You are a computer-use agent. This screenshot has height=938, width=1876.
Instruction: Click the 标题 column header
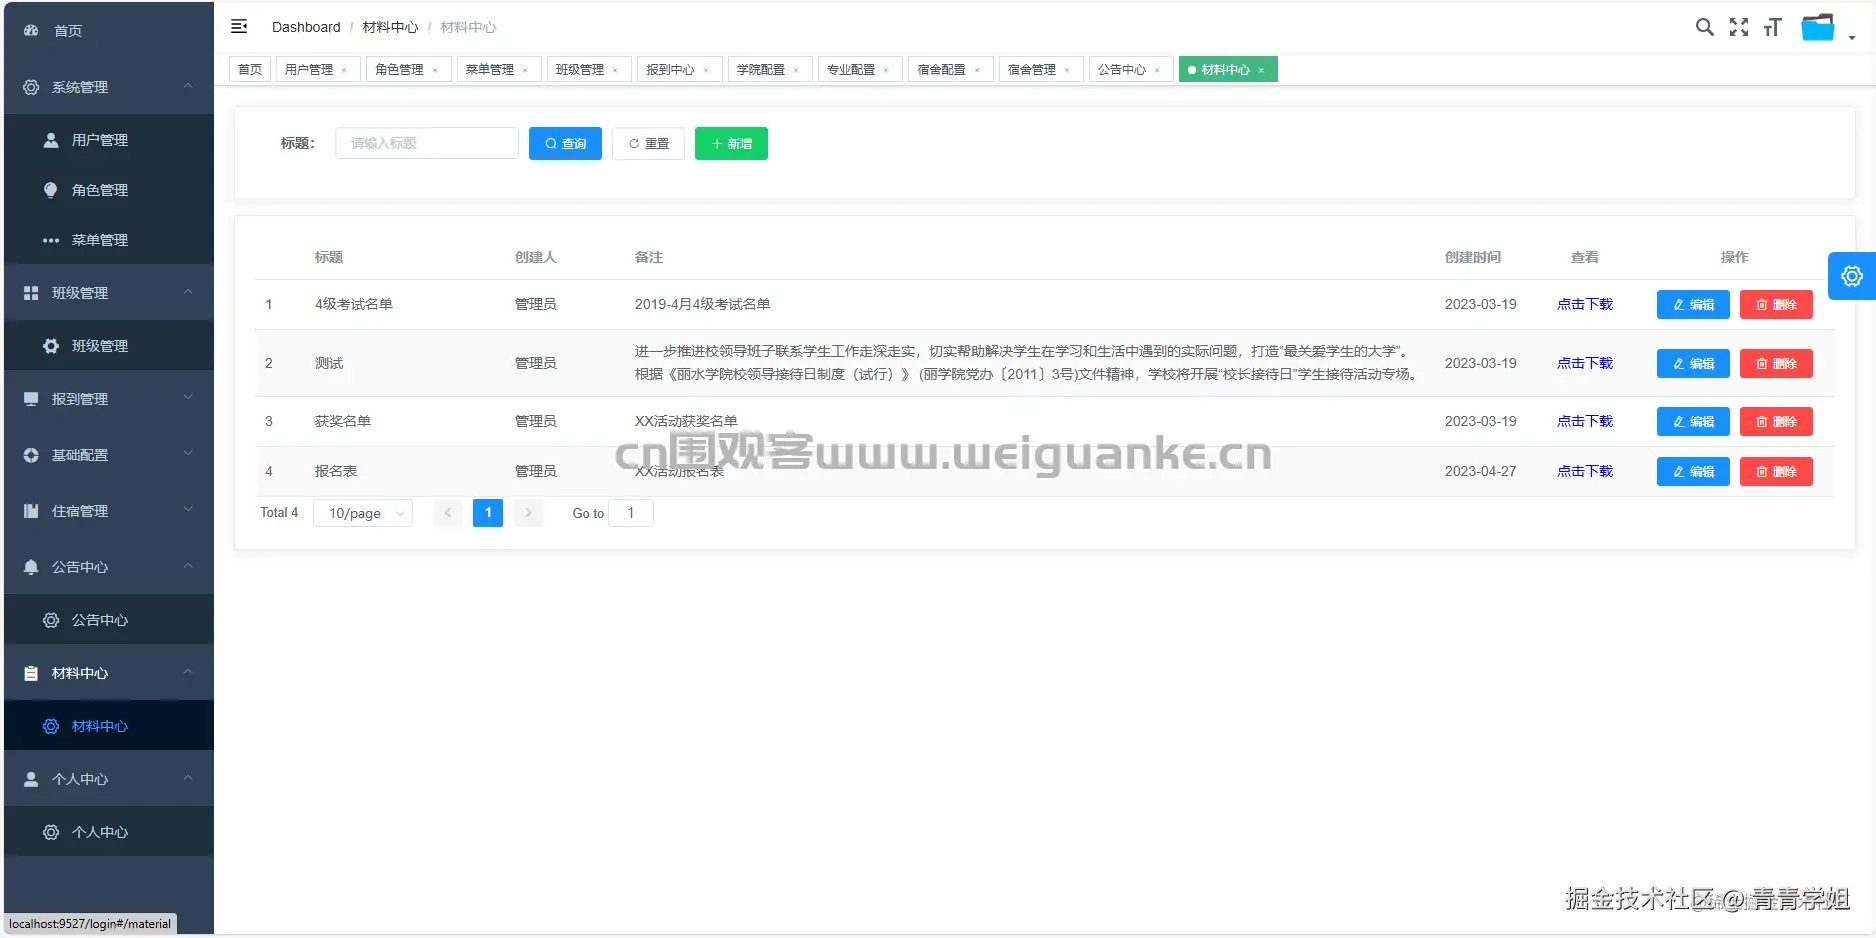[x=329, y=257]
